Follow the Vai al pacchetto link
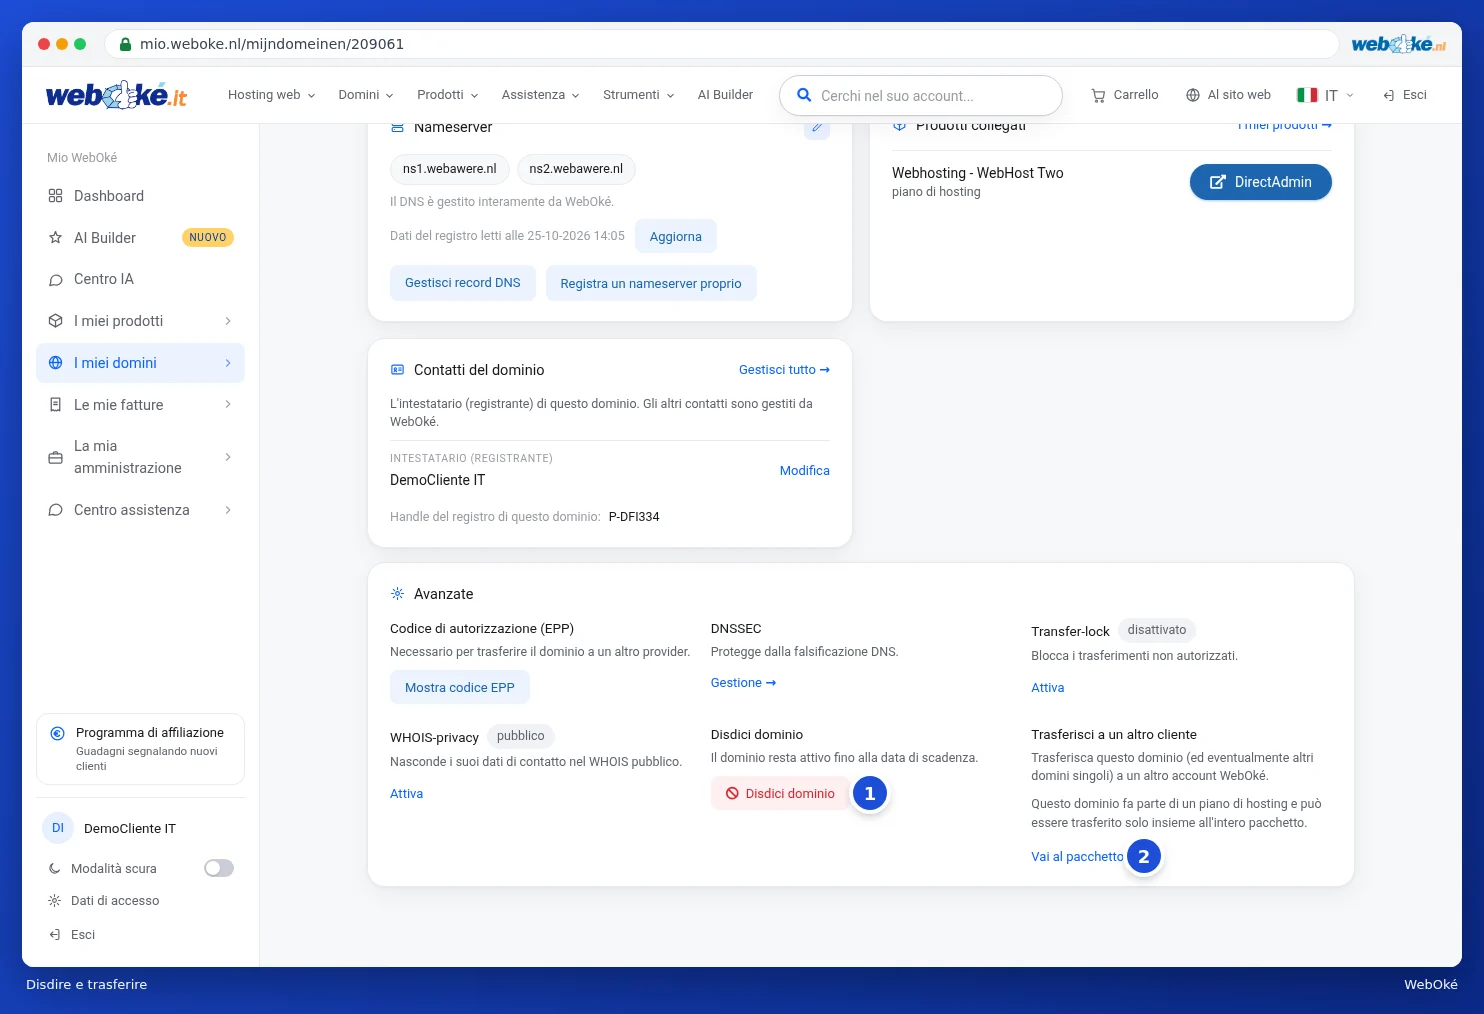Screen dimensions: 1484x1014 pos(1077,857)
